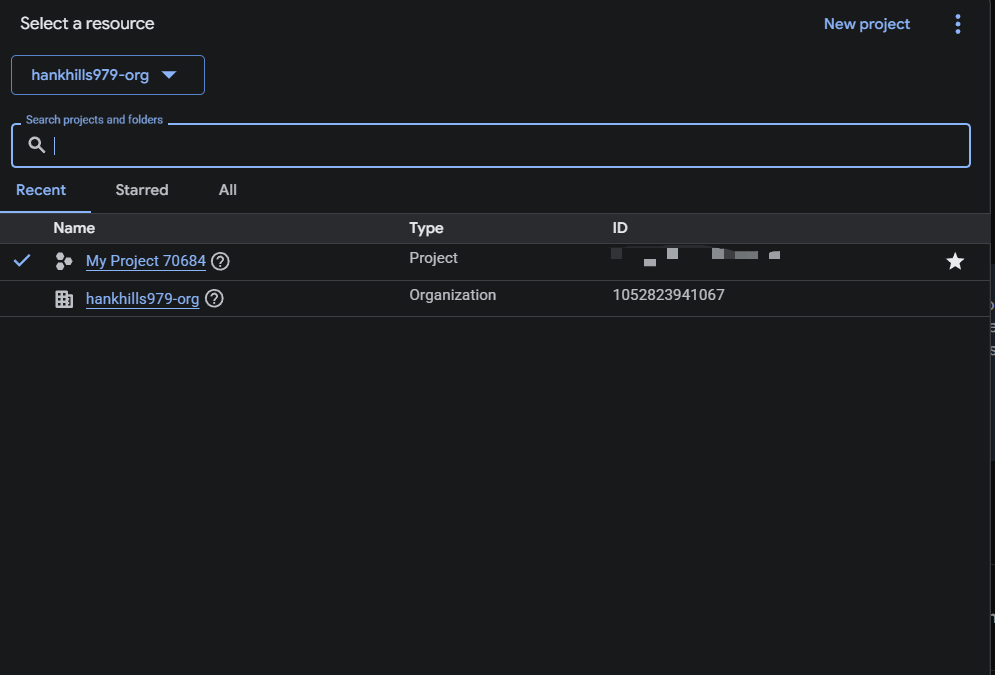Open the hankhills979-org organization link
This screenshot has height=675, width=995.
[x=143, y=299]
